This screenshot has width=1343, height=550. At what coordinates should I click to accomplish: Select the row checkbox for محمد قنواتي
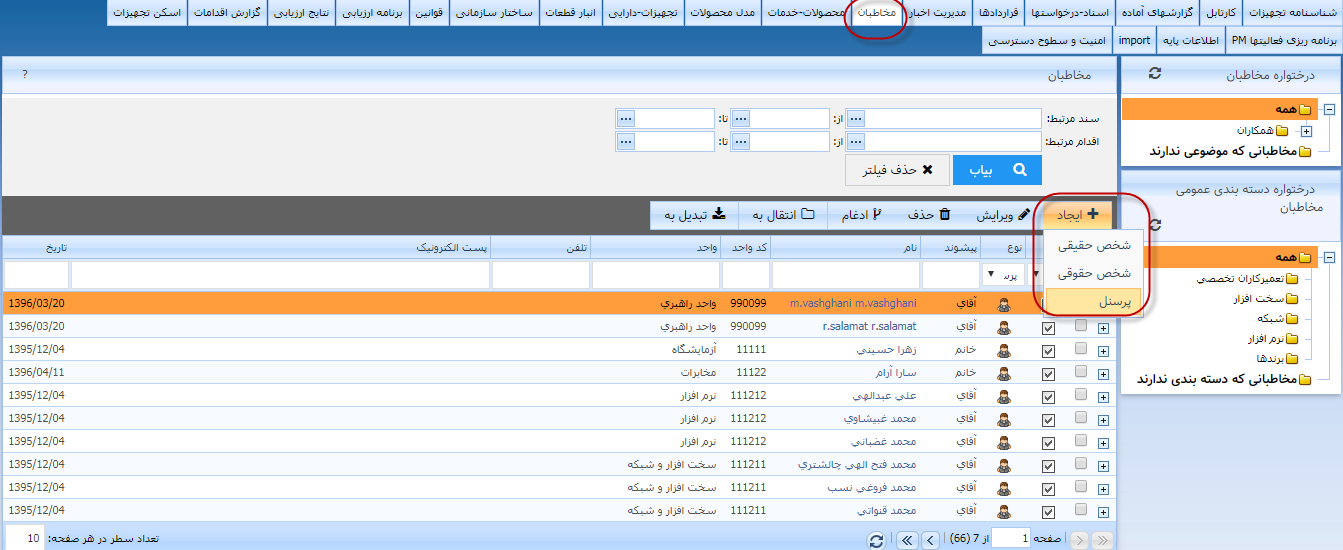pos(1081,510)
